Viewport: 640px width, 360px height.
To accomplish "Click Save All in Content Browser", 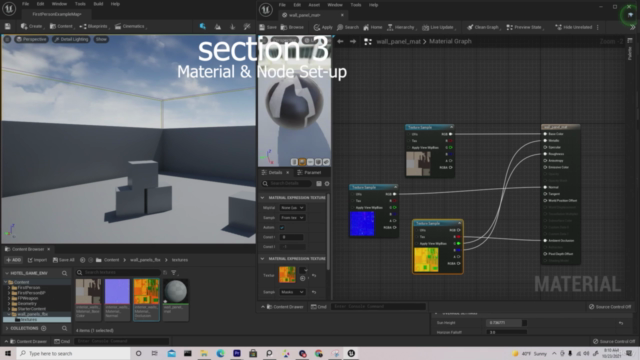I will click(64, 260).
